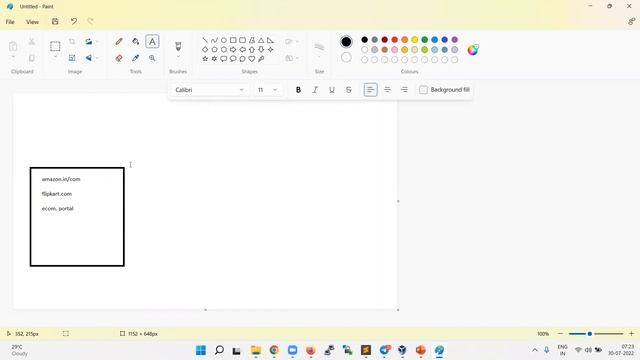
Task: Click the Brushes tool icon
Action: tap(178, 46)
